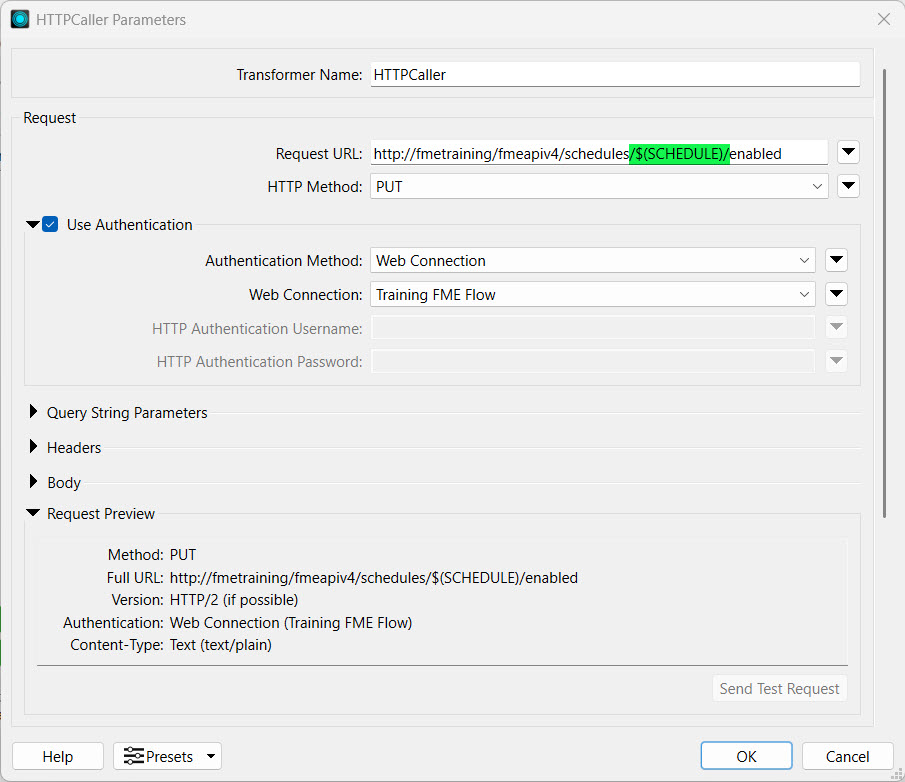This screenshot has height=782, width=905.
Task: Click the Help button
Action: coord(58,757)
